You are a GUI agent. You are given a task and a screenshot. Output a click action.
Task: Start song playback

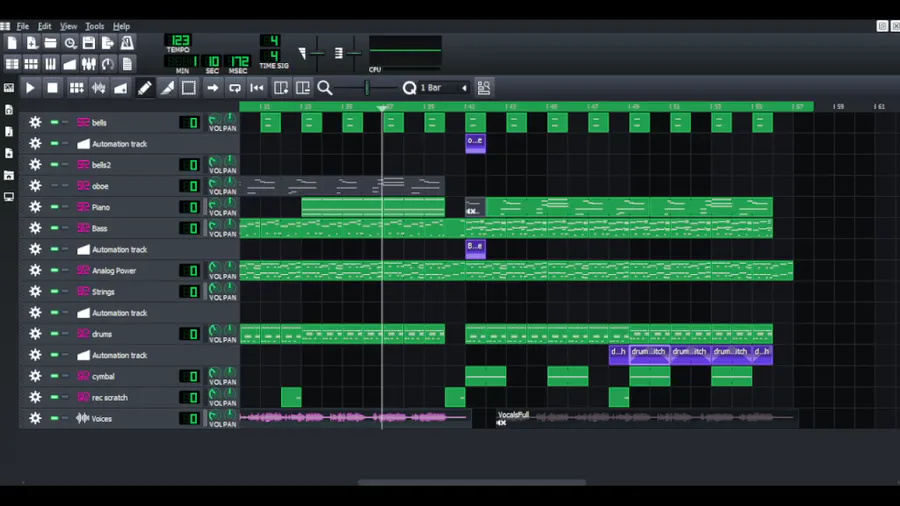(x=30, y=88)
